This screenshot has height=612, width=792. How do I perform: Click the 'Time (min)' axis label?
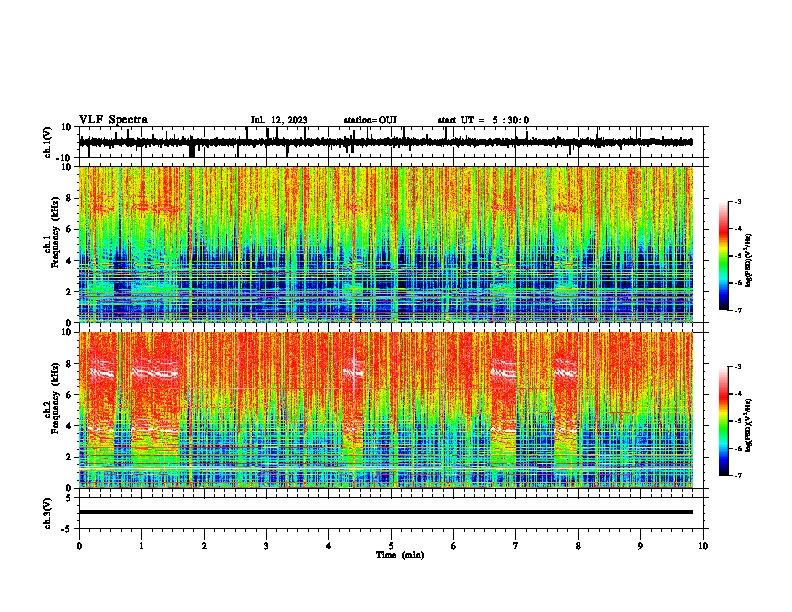tap(400, 555)
